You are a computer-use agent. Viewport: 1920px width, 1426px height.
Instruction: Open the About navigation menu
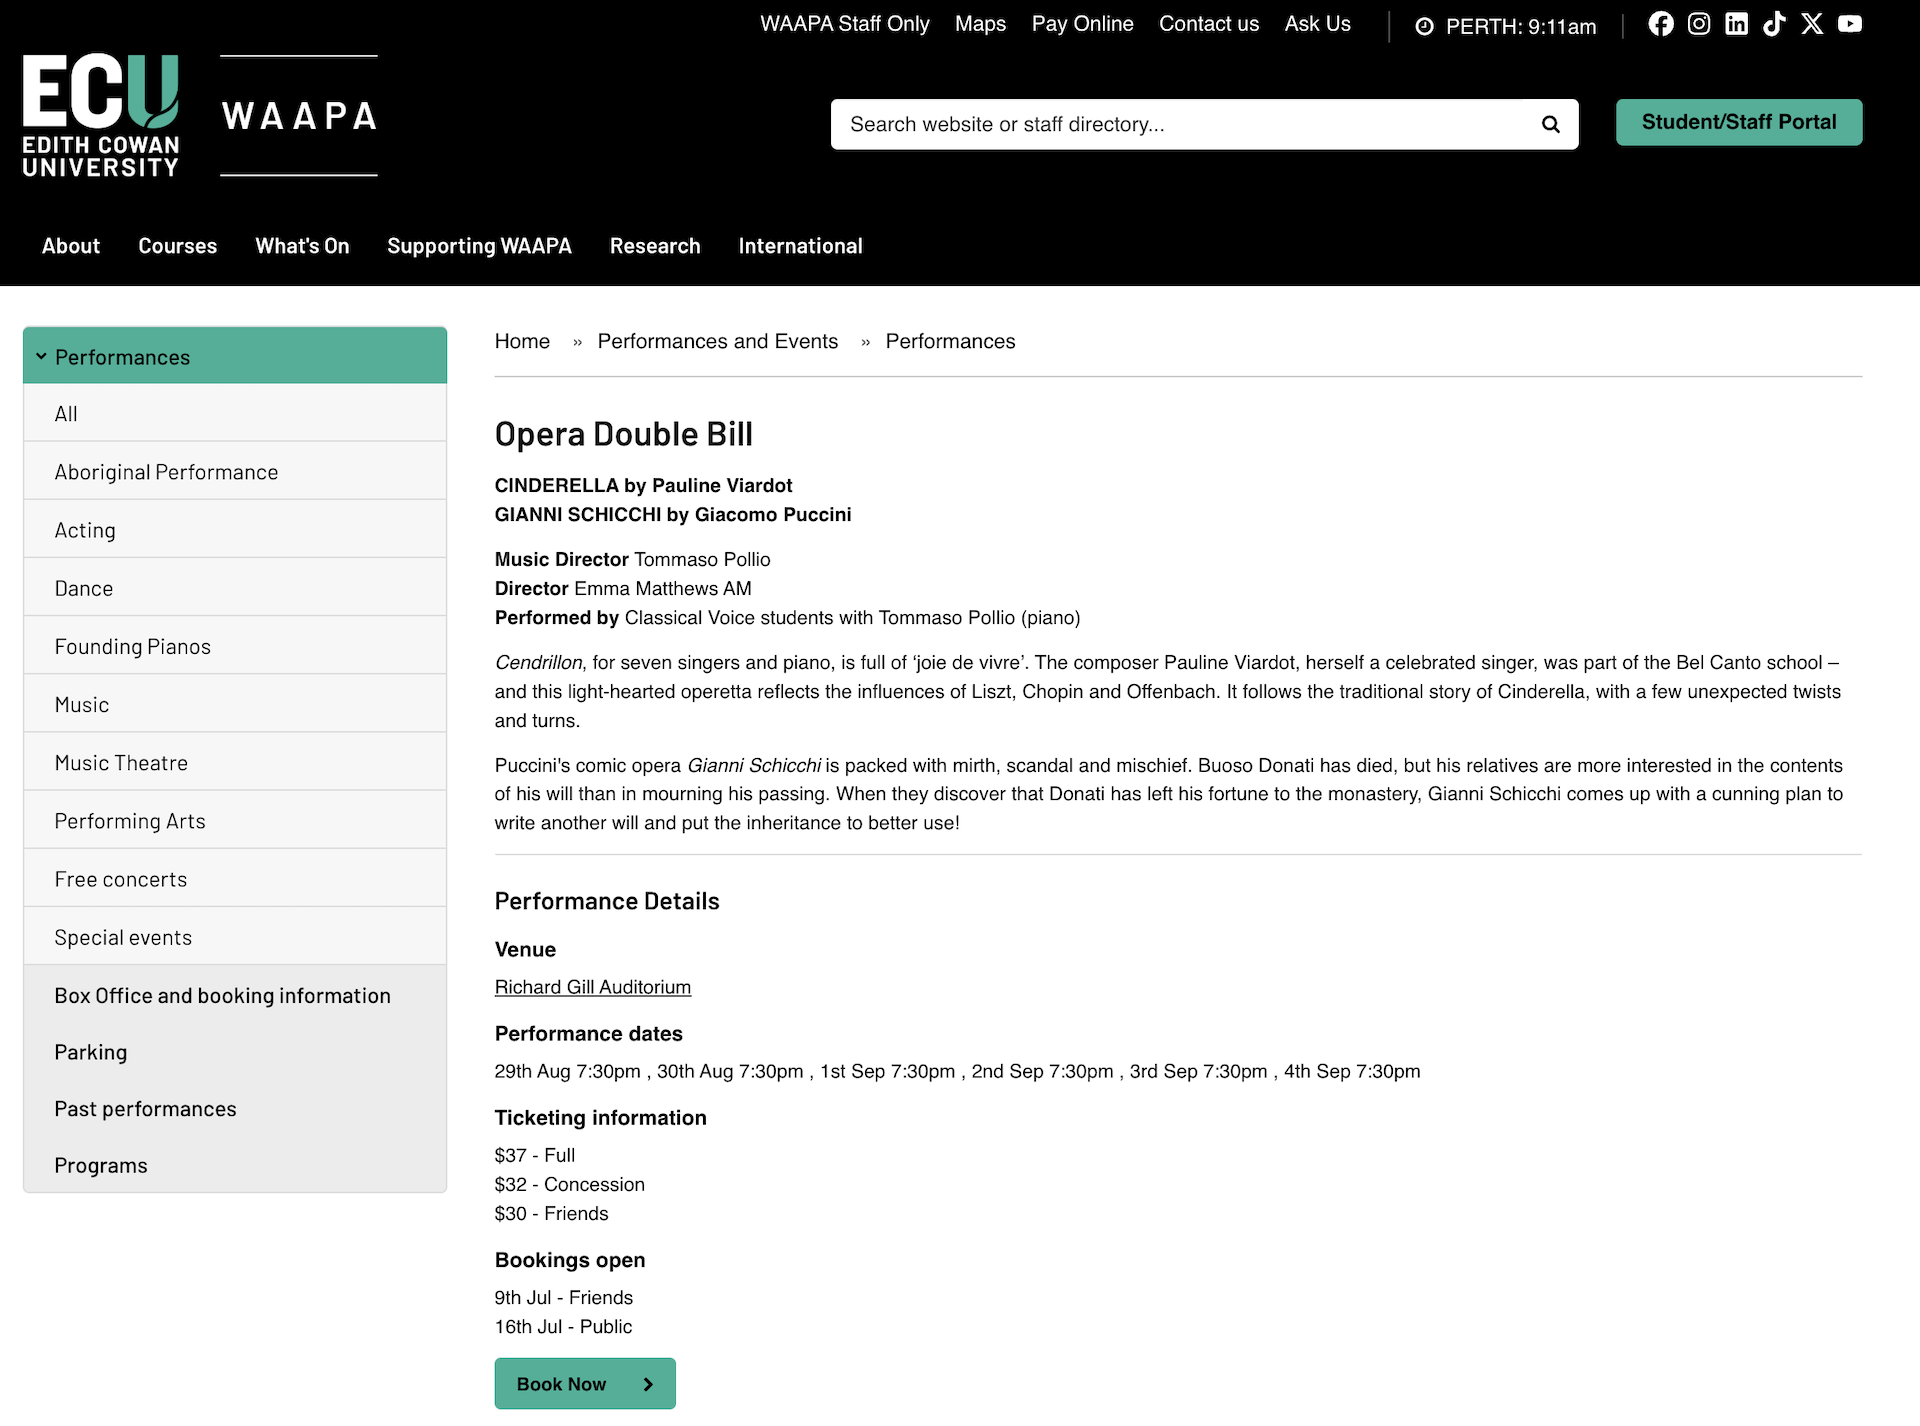pos(71,246)
